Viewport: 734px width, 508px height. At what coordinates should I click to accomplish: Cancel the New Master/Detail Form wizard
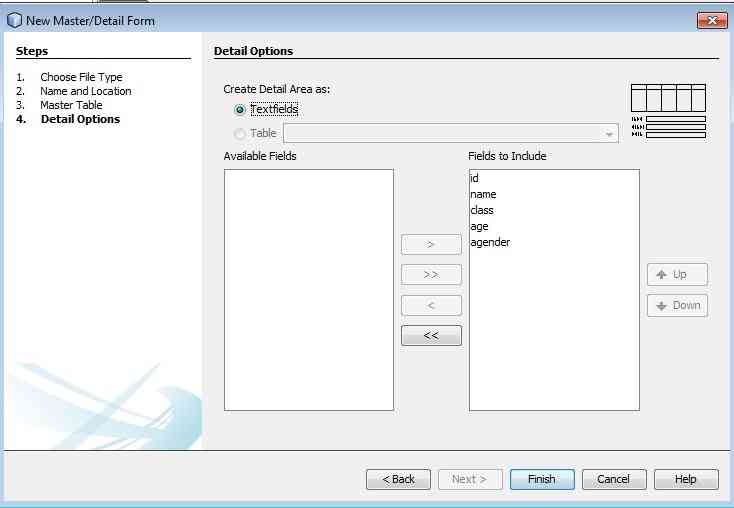point(614,479)
